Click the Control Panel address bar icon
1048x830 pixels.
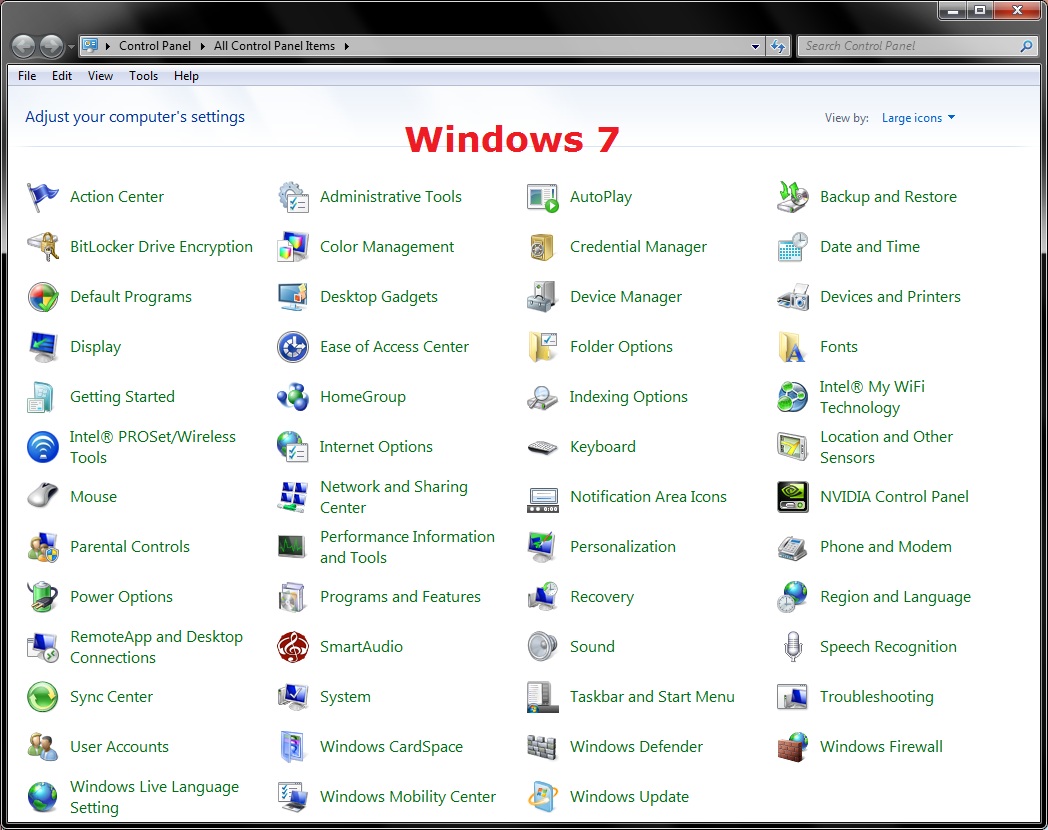tap(90, 45)
